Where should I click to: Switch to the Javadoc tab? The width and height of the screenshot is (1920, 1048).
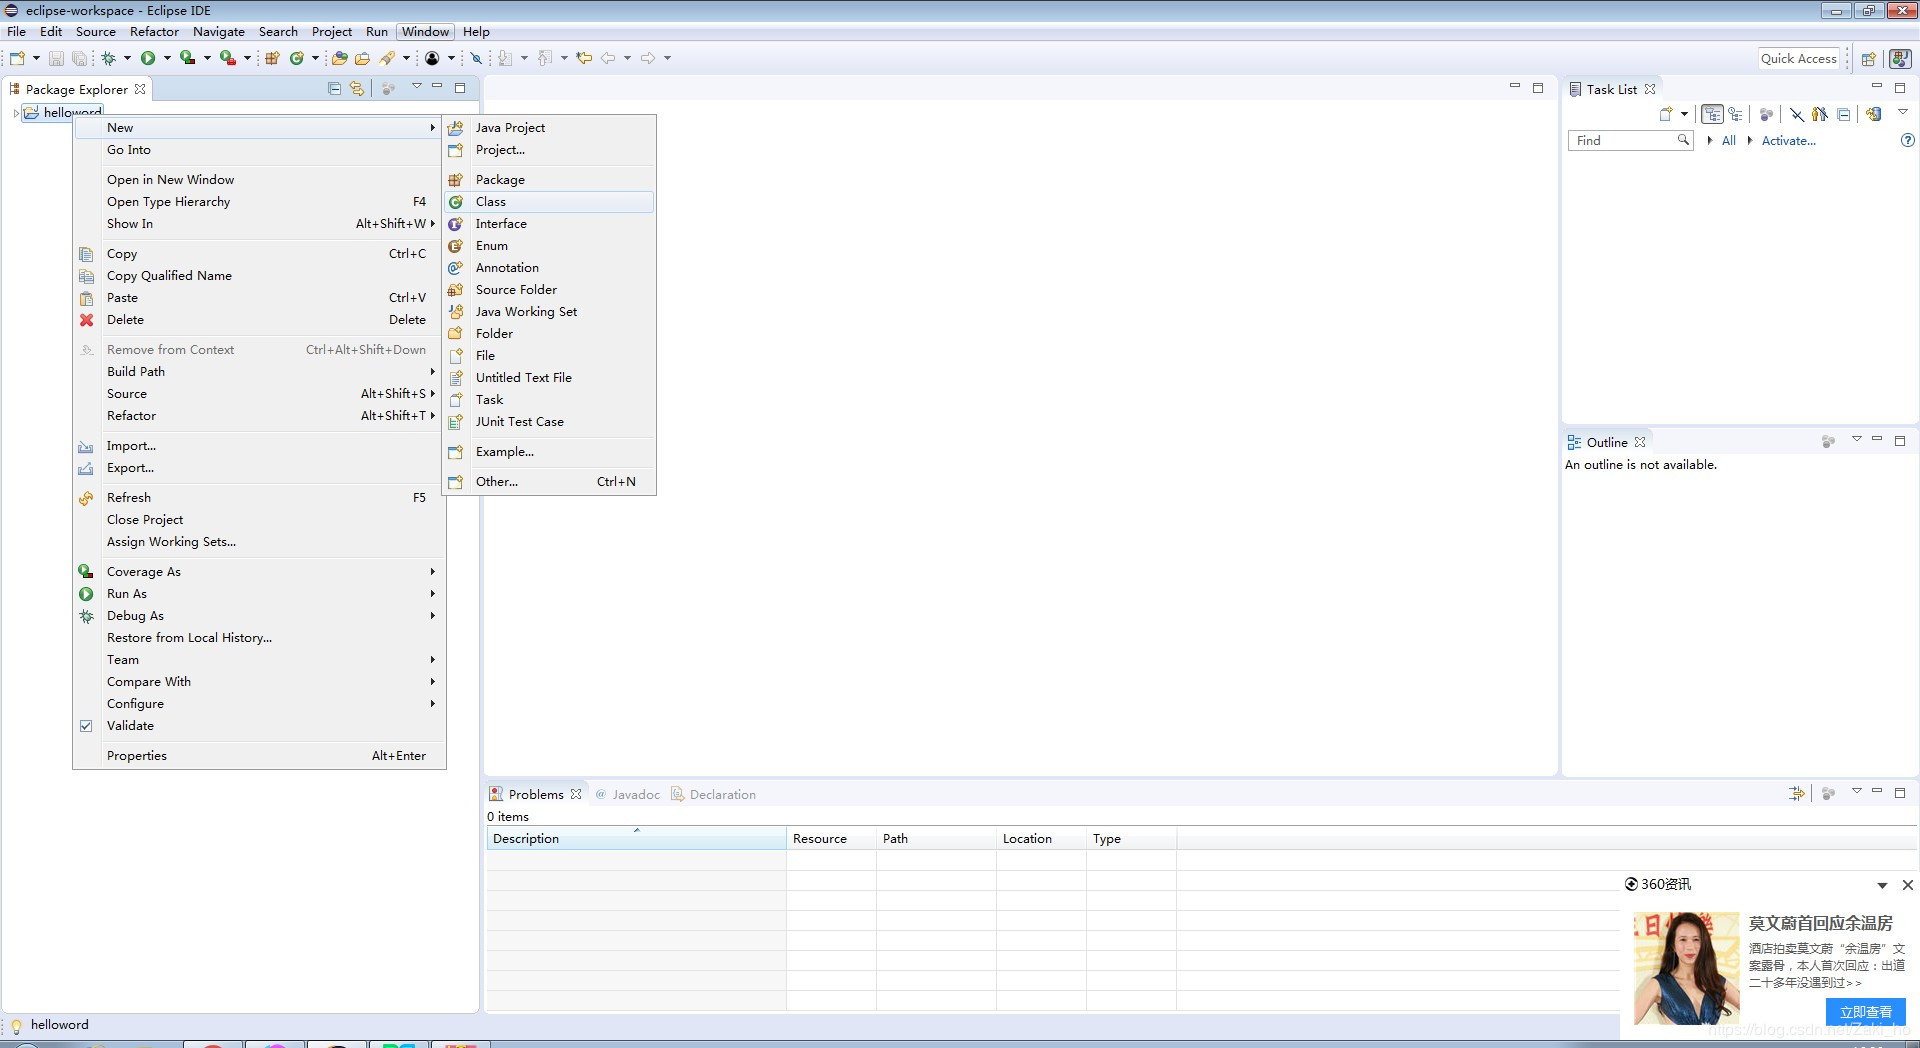pos(636,794)
